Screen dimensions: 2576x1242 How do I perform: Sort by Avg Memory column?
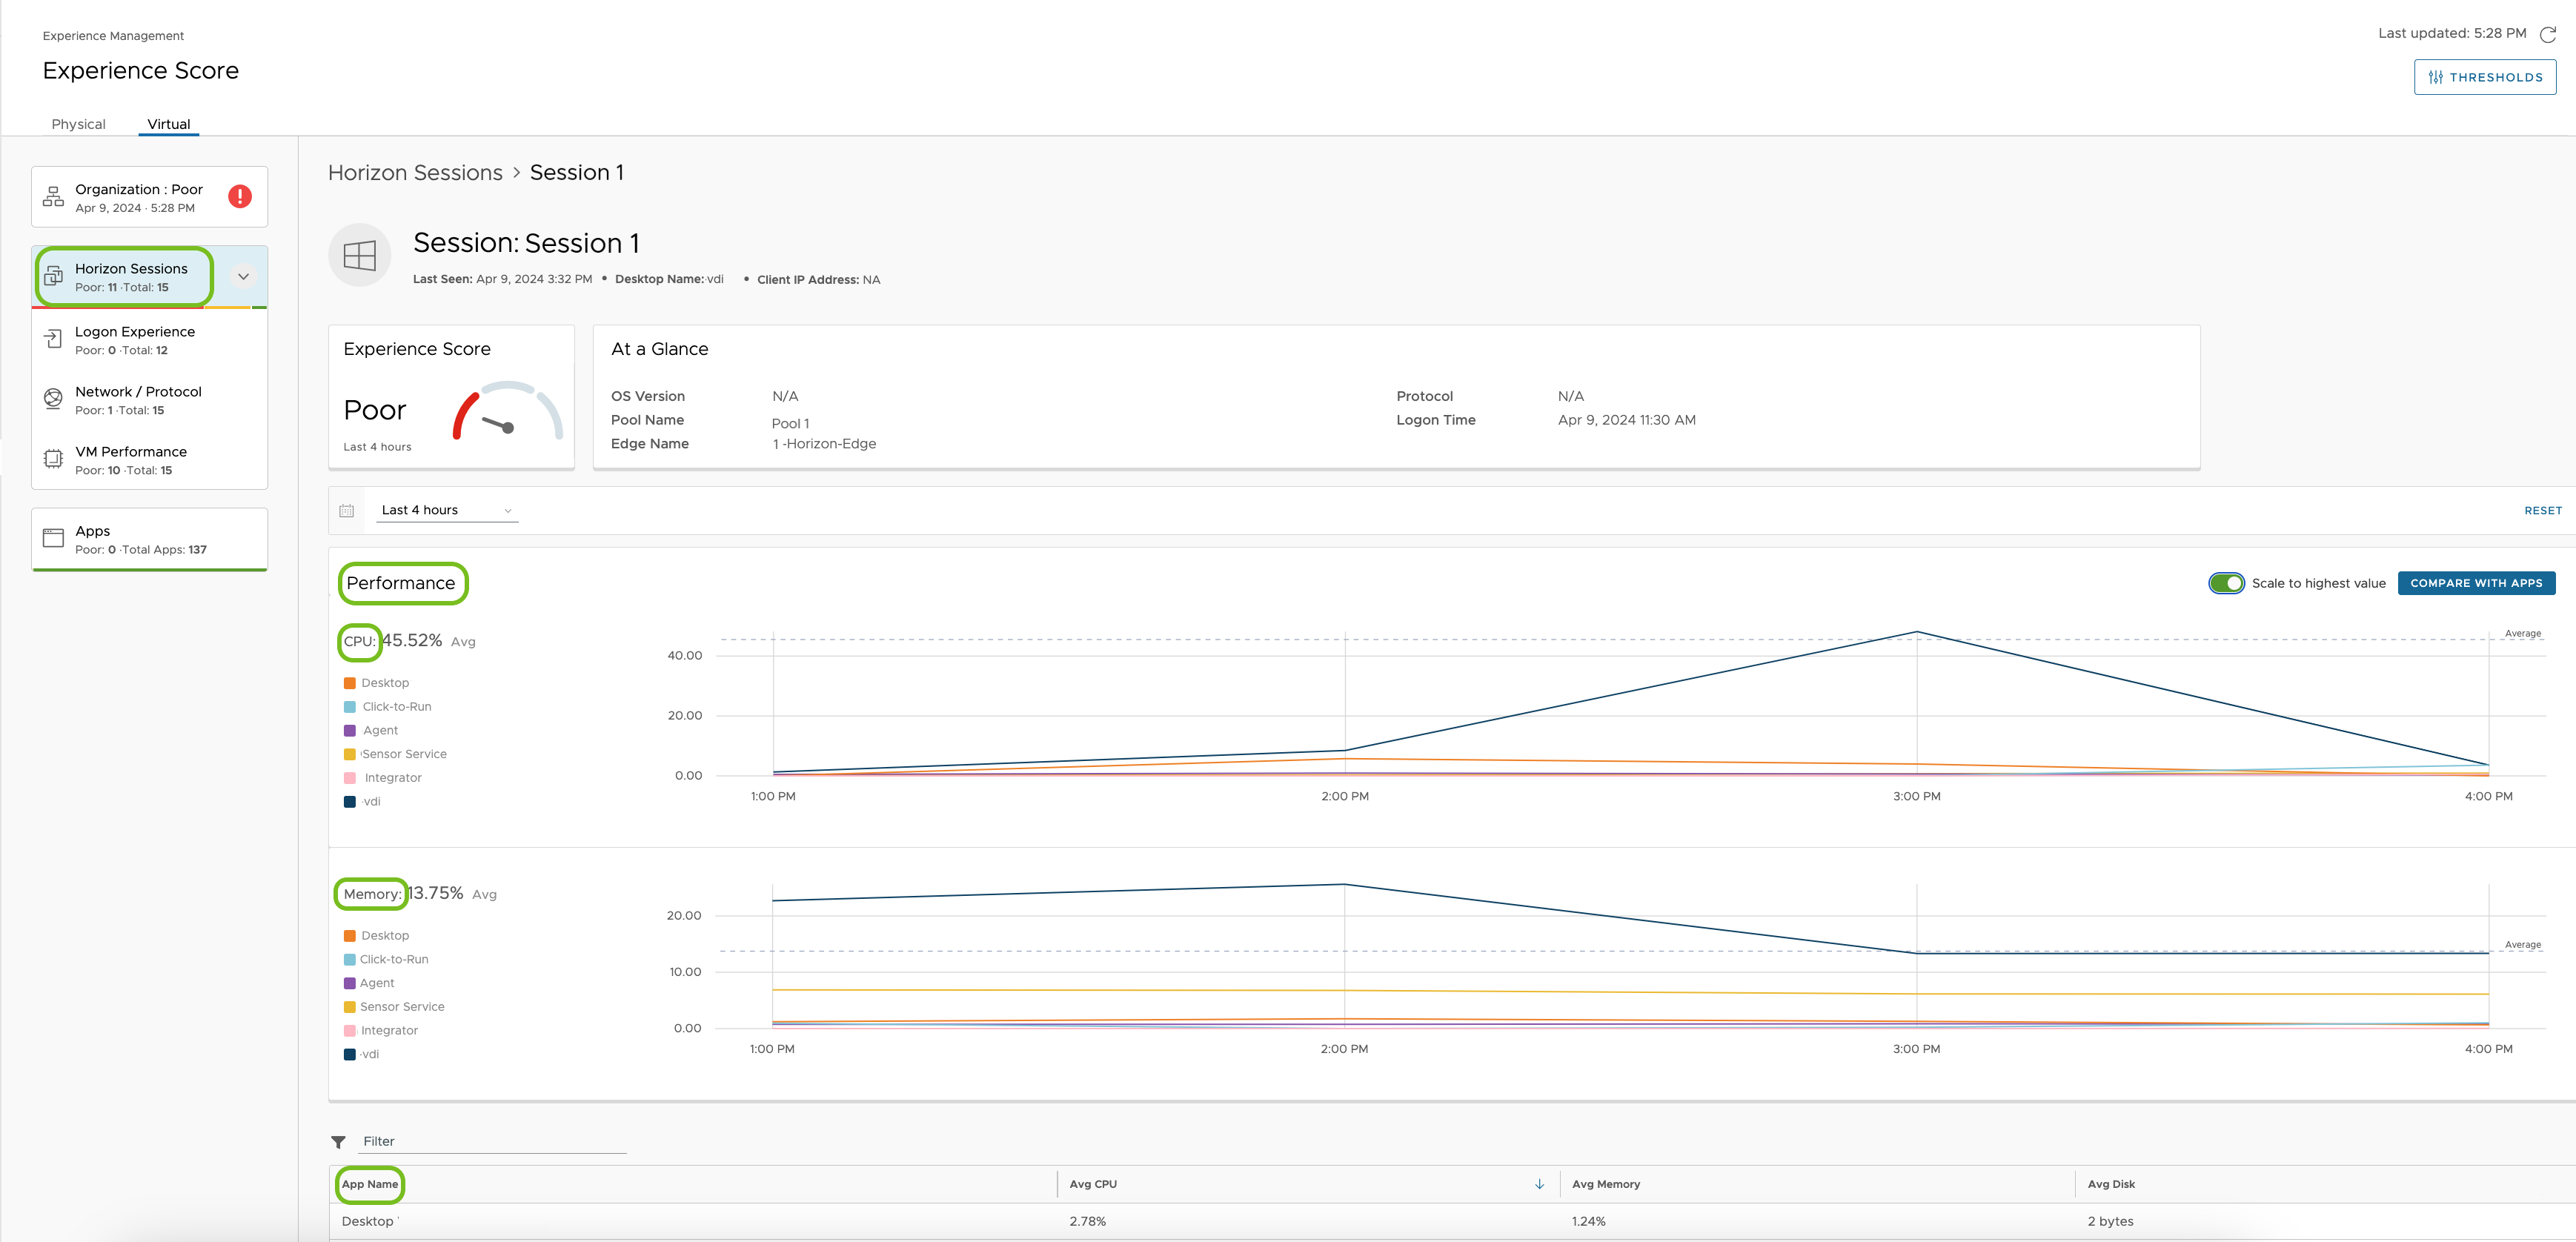click(1606, 1185)
